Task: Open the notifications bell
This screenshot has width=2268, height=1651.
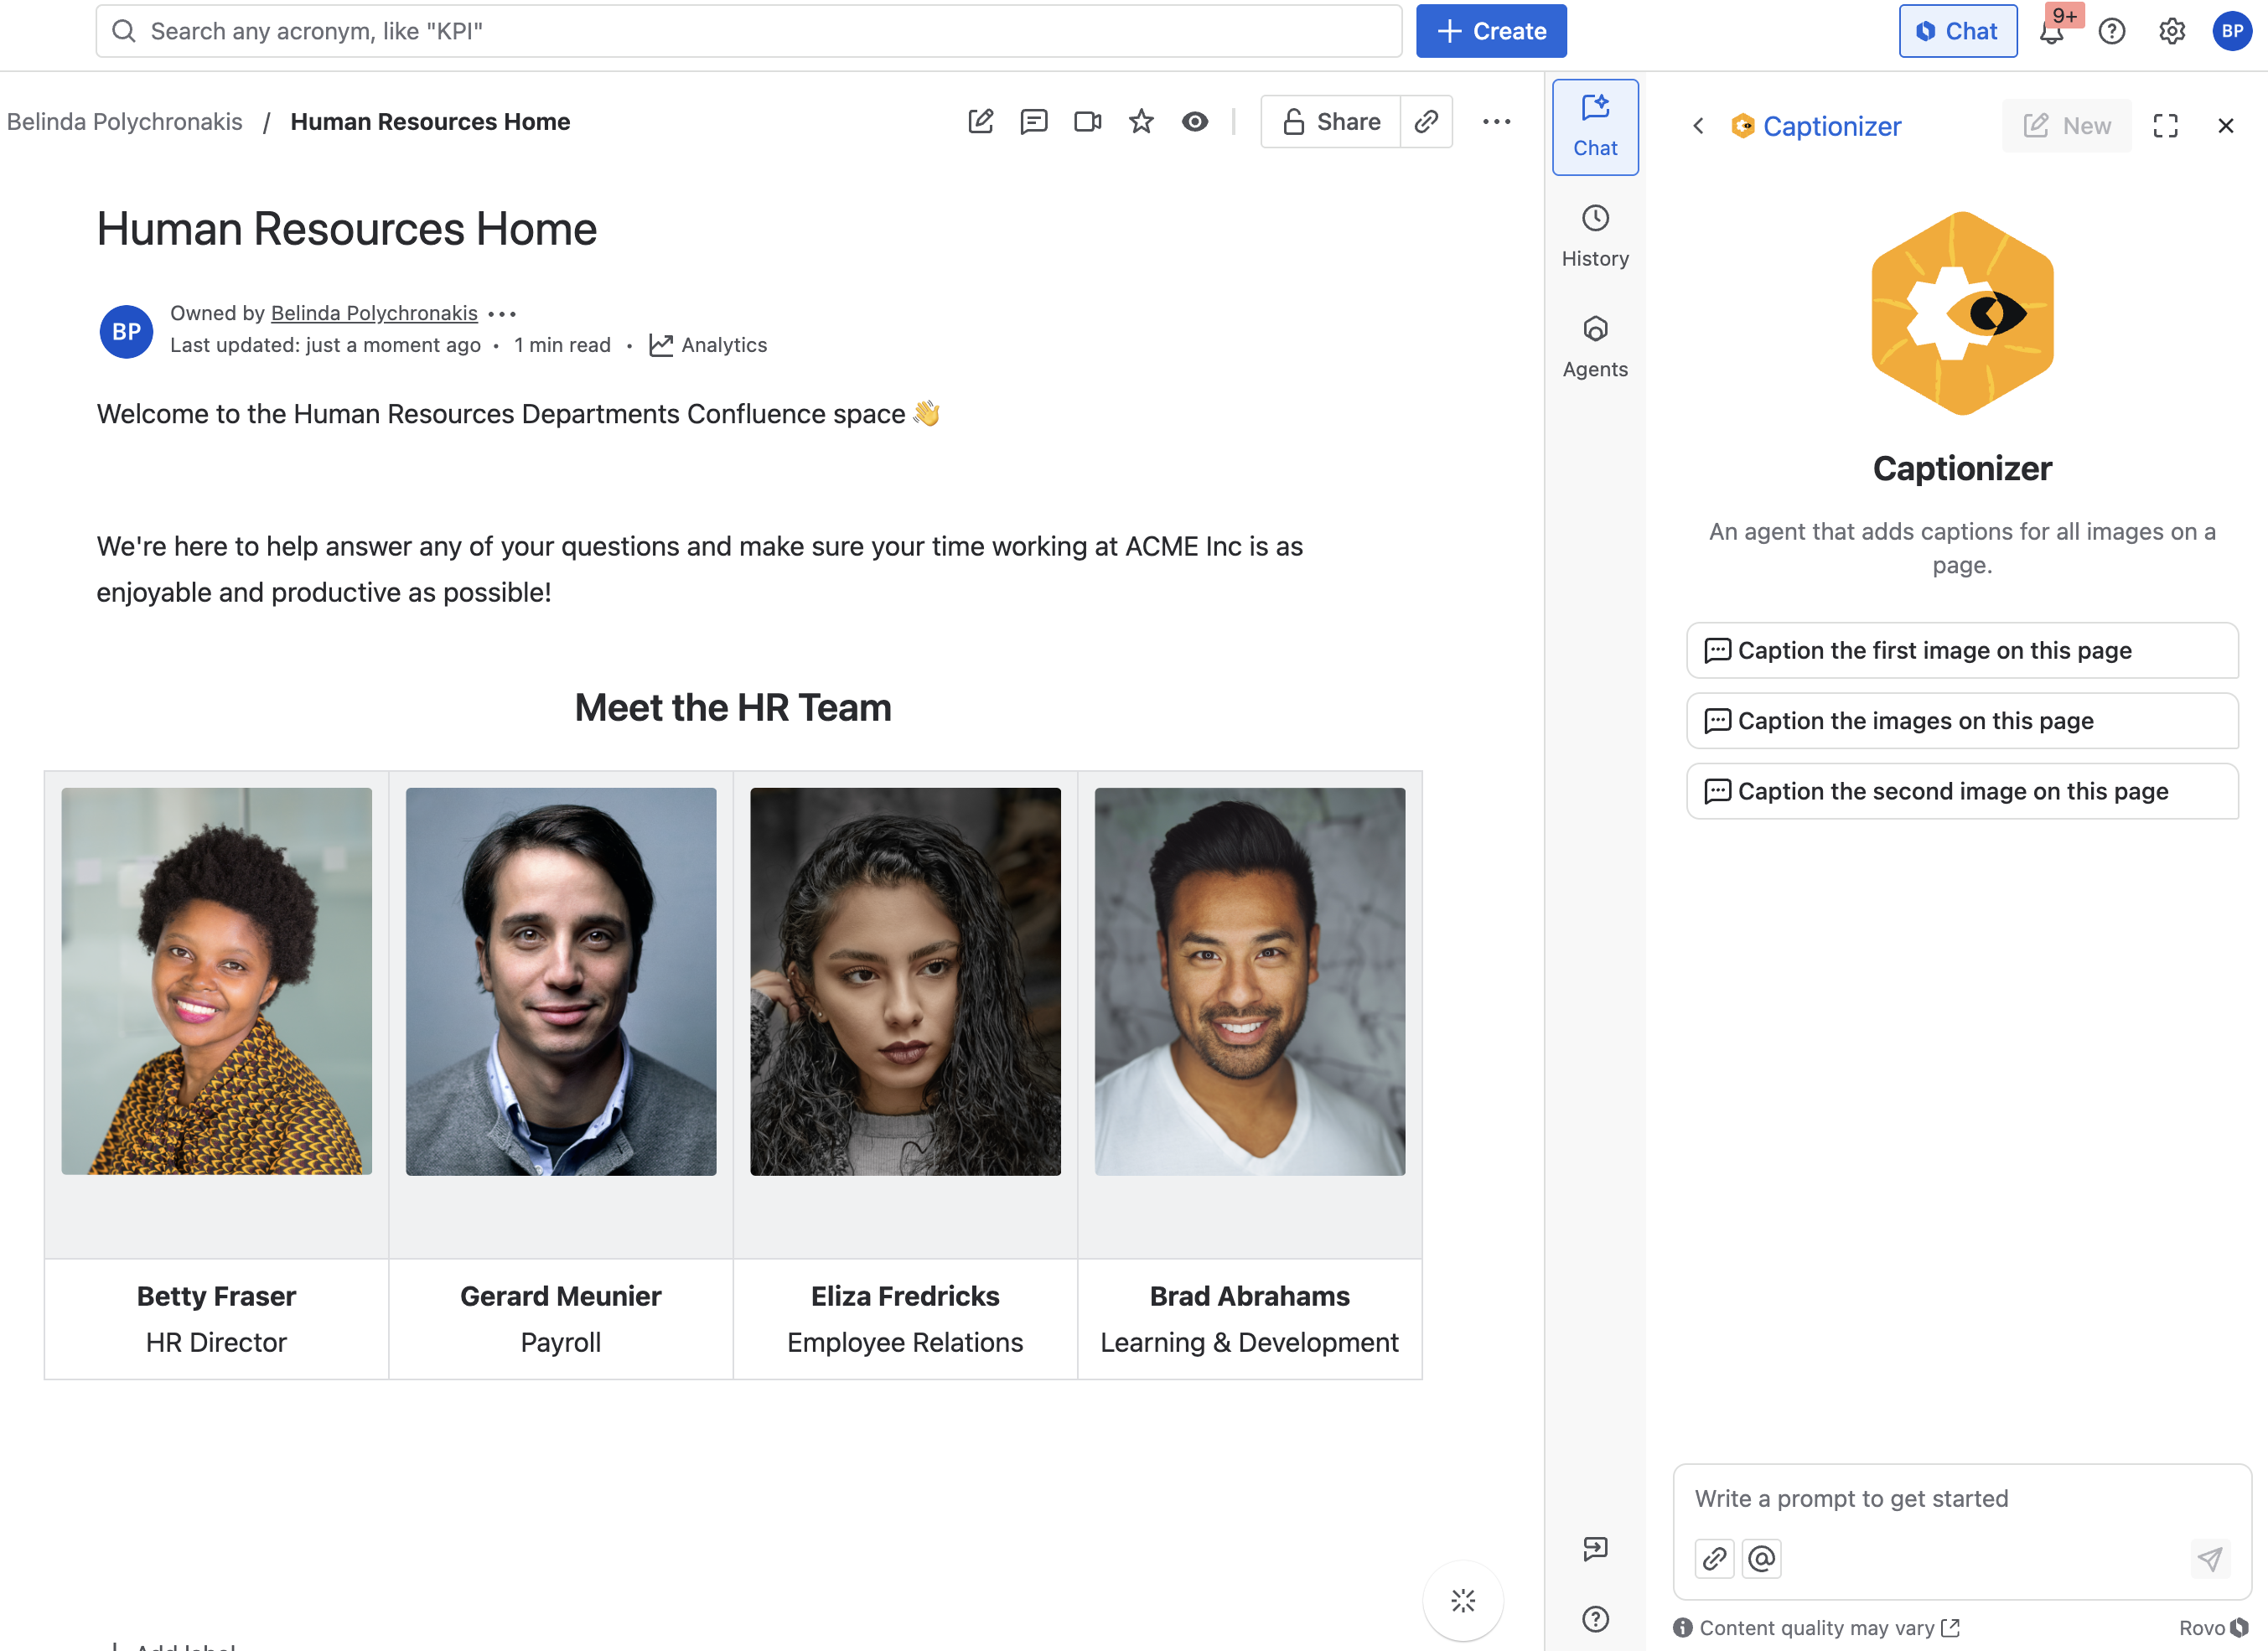Action: point(2051,32)
